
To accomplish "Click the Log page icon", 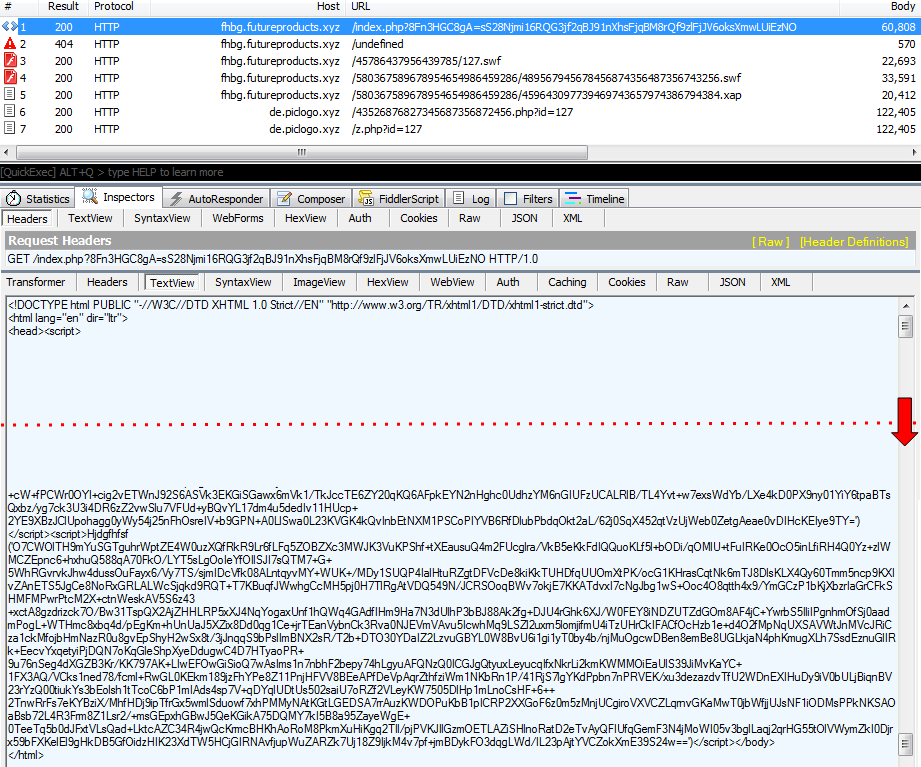I will point(459,198).
